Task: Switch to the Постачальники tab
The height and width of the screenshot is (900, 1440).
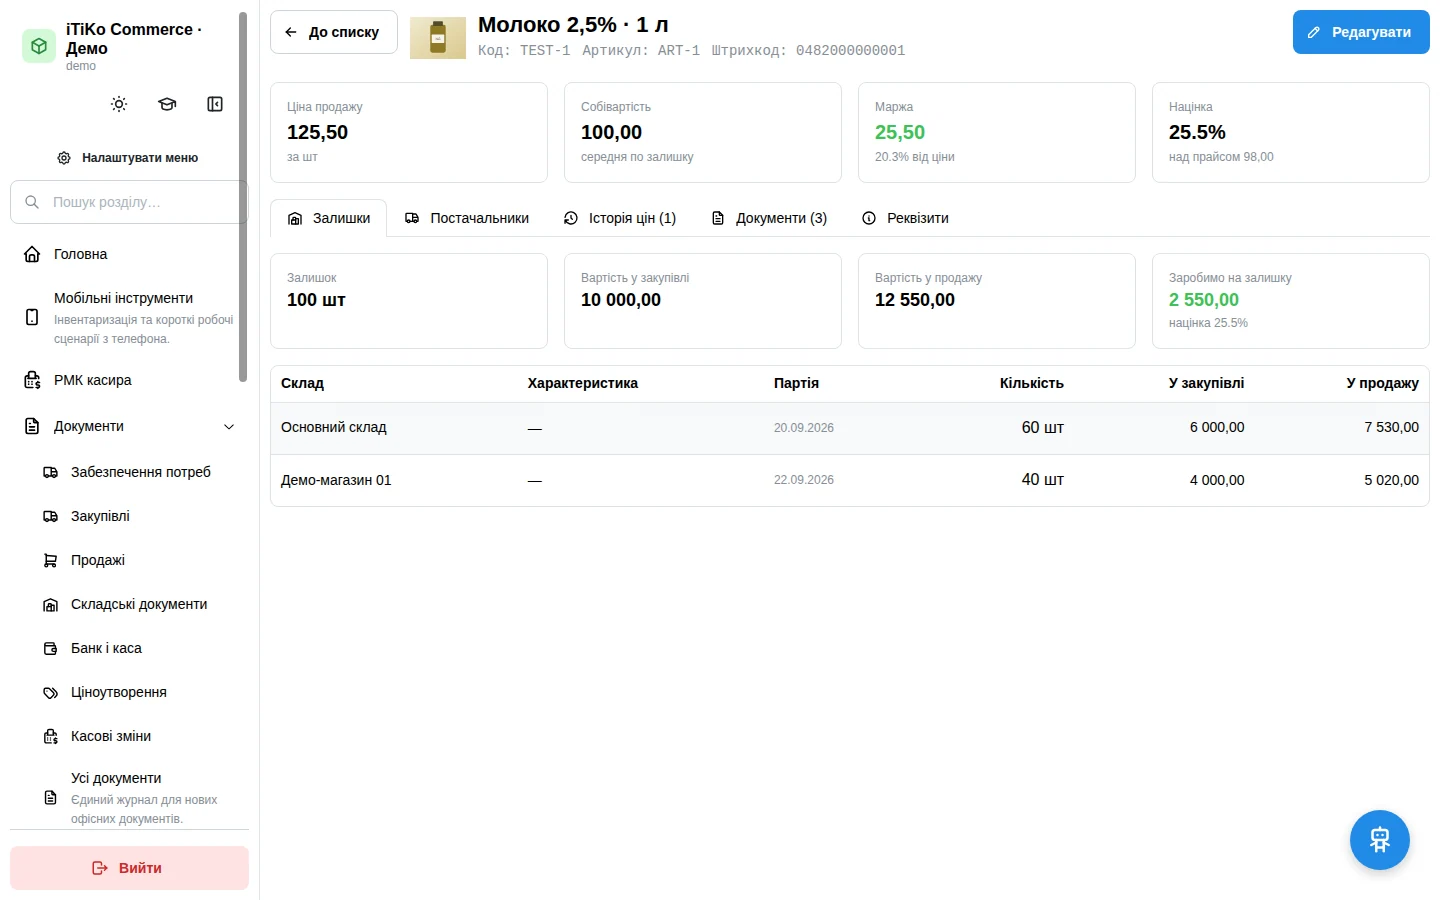Action: coord(467,218)
